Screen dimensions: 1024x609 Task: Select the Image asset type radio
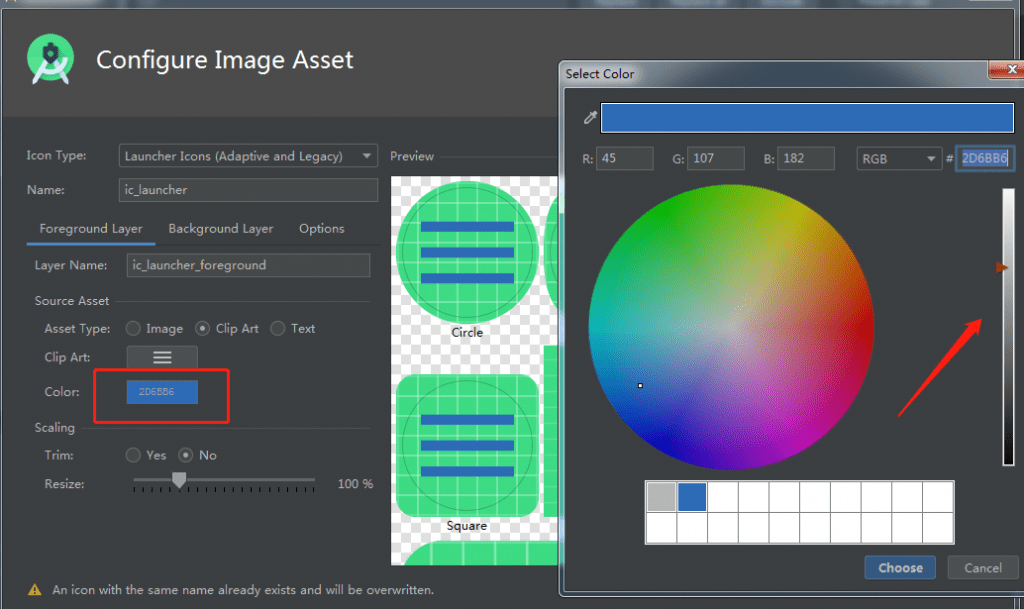tap(133, 328)
